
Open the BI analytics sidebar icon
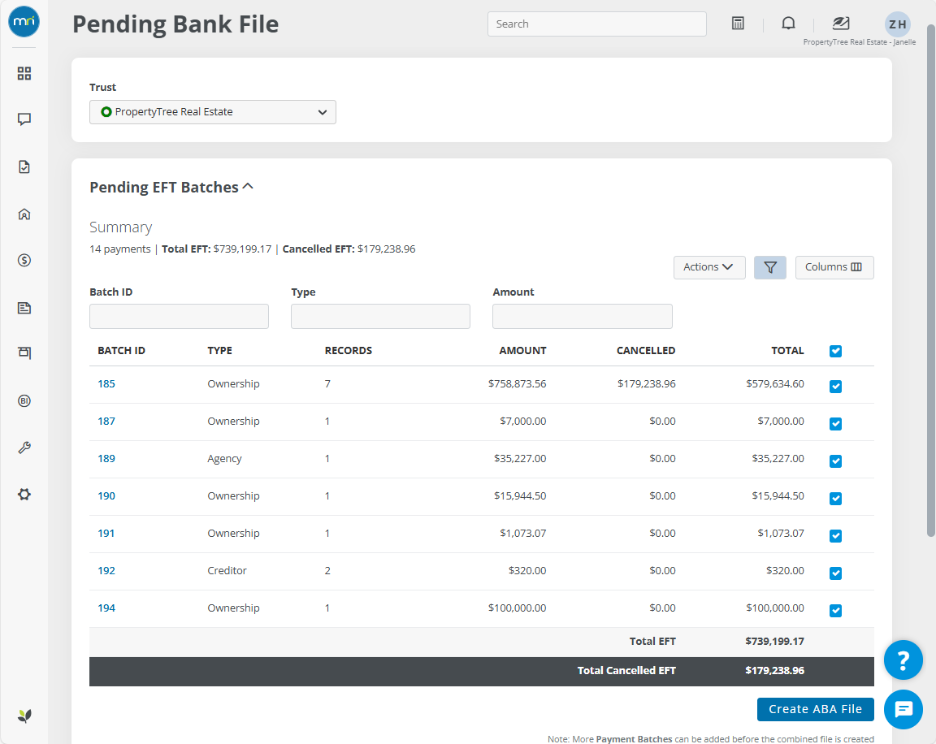(x=24, y=401)
